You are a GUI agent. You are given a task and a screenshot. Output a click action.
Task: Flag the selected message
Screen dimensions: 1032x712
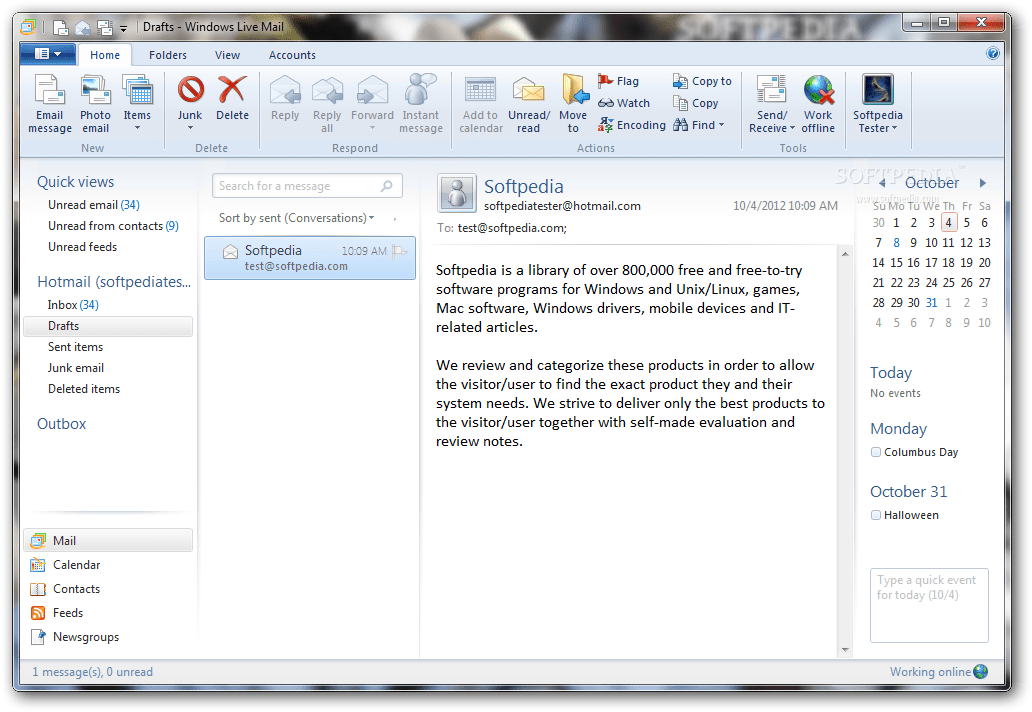(618, 81)
